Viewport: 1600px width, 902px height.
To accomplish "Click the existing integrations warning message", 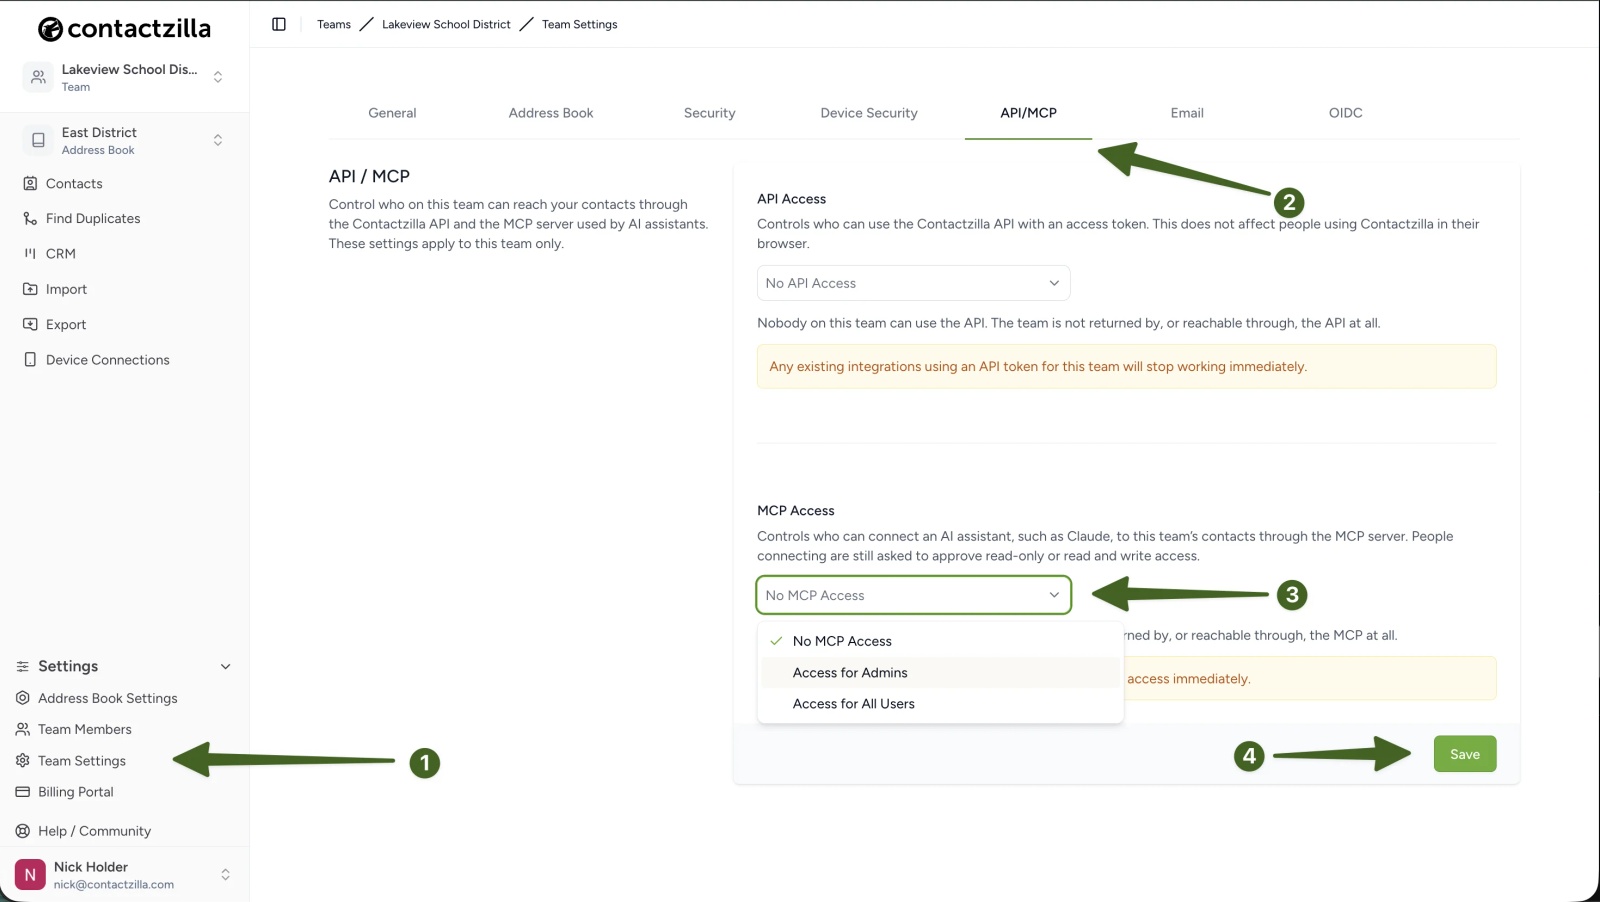I will click(x=1126, y=367).
